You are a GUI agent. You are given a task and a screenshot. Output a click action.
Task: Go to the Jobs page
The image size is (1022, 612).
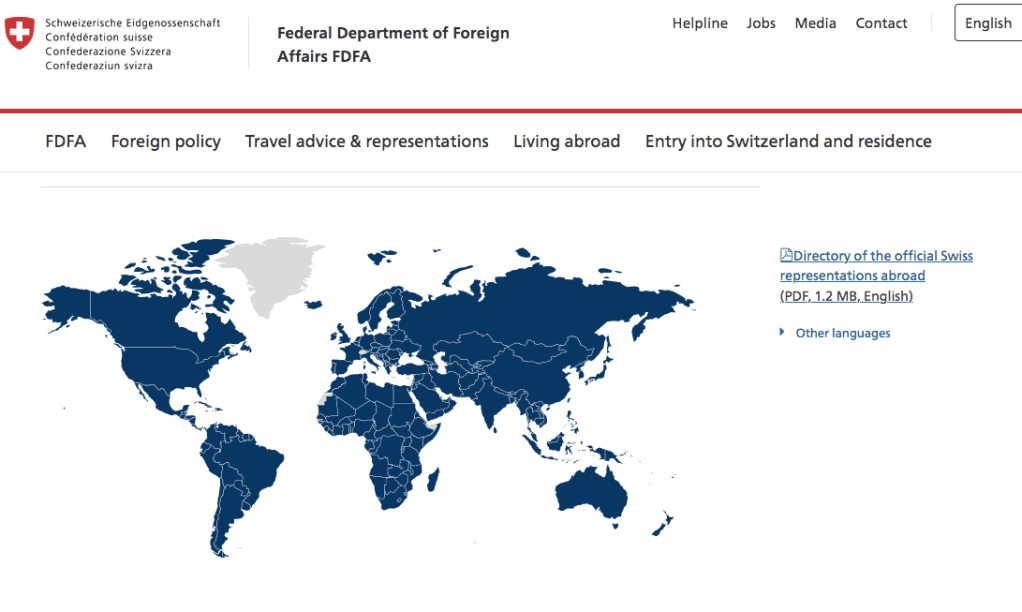(761, 23)
